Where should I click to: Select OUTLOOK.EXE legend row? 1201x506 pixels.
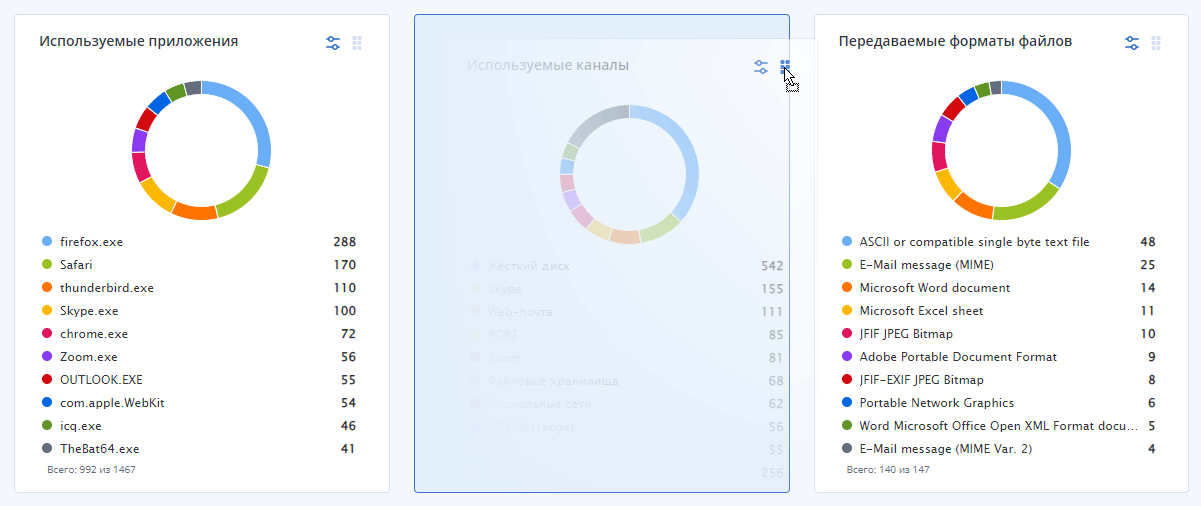click(199, 380)
